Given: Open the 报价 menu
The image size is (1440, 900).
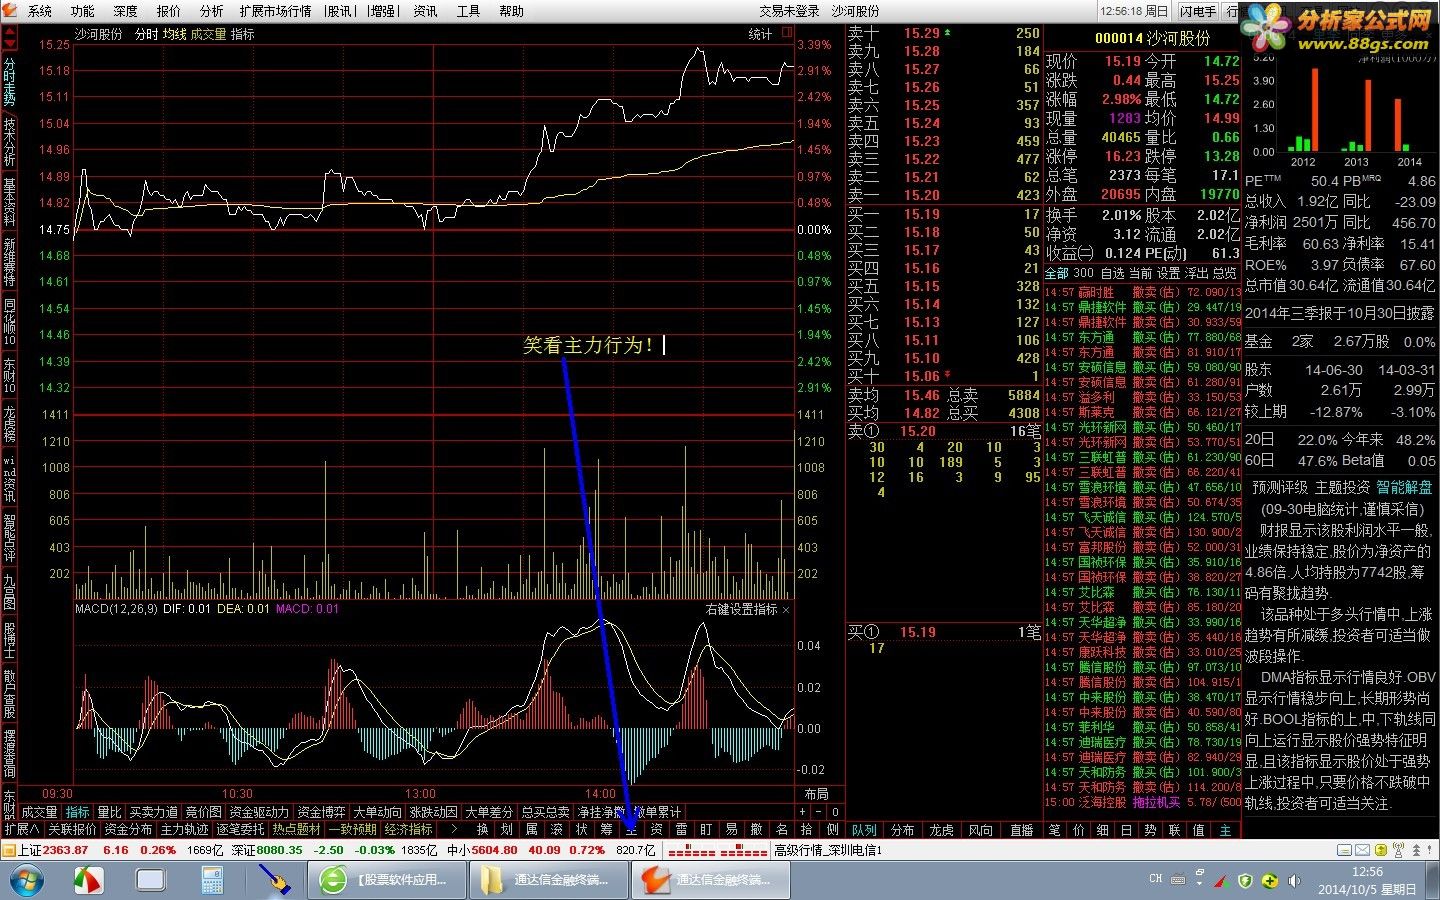Looking at the screenshot, I should pyautogui.click(x=169, y=11).
